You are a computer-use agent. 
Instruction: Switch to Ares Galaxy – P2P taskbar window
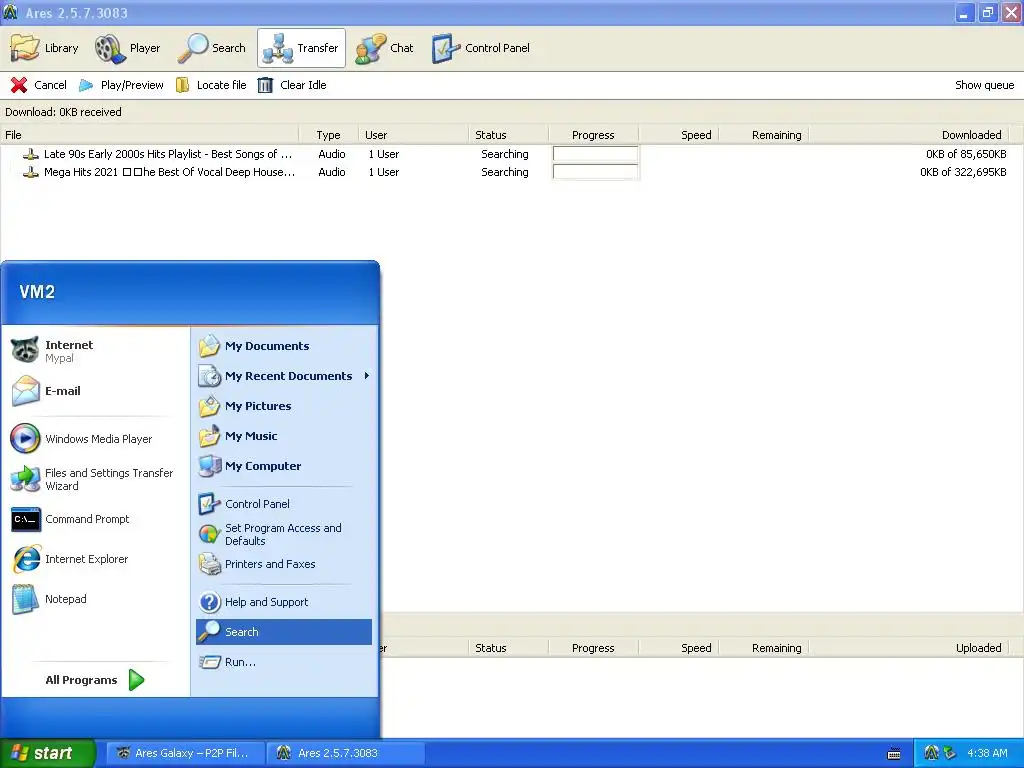click(x=185, y=753)
